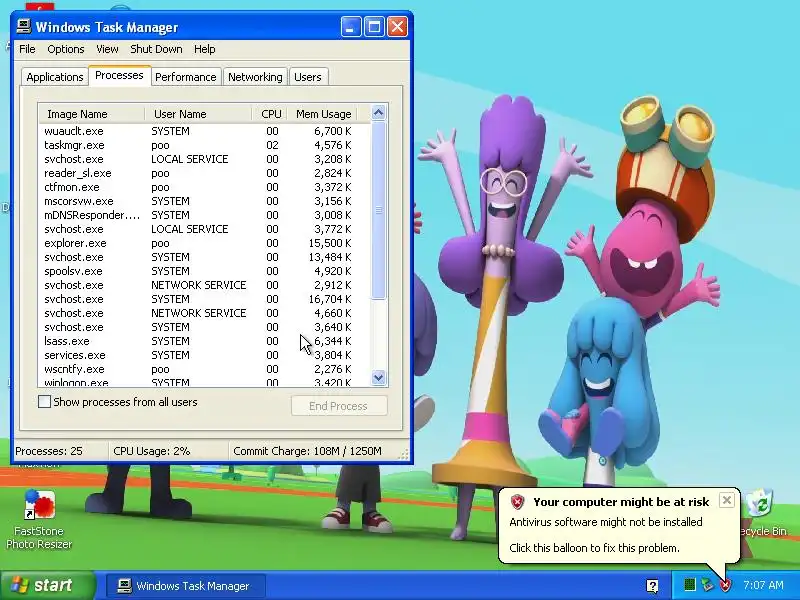This screenshot has height=600, width=800.
Task: Select the lsass.exe process
Action: click(x=204, y=341)
